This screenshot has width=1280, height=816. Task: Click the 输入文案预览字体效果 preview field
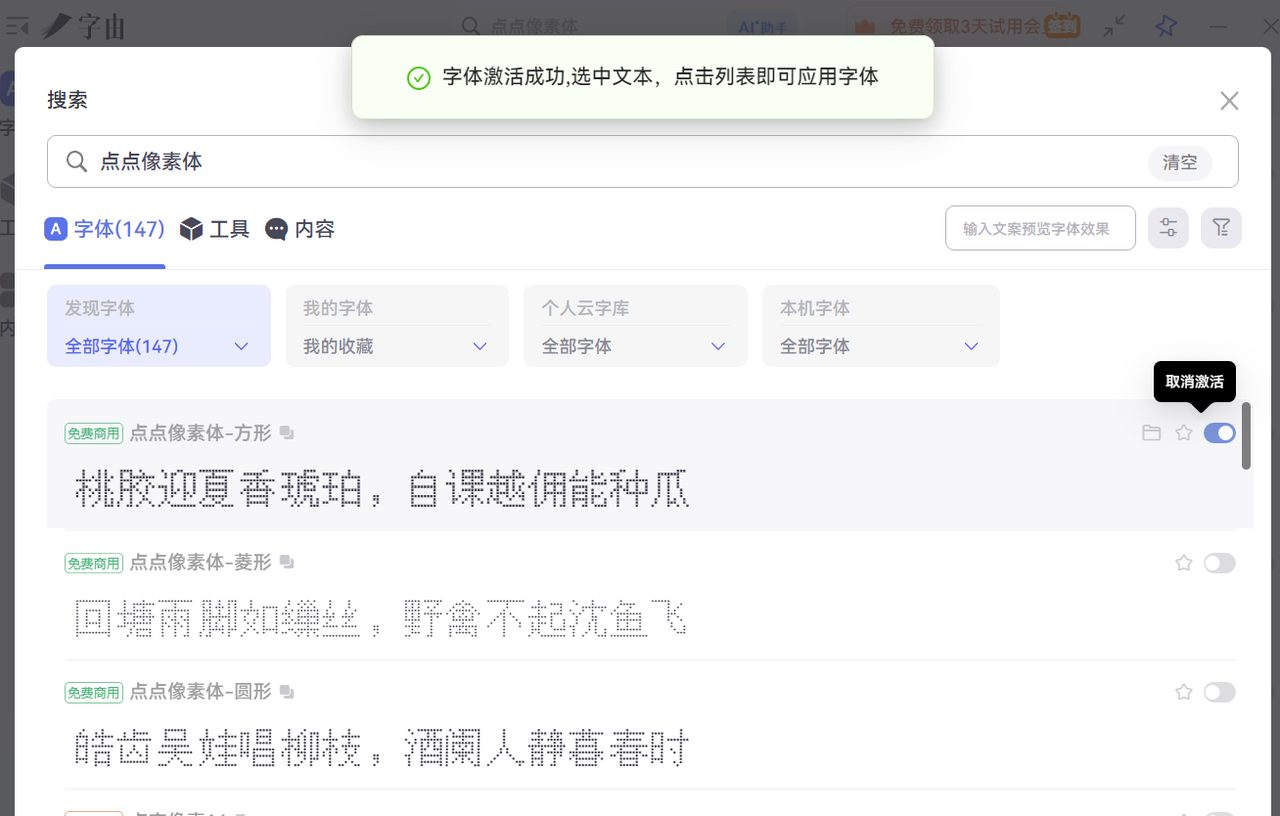pyautogui.click(x=1039, y=228)
